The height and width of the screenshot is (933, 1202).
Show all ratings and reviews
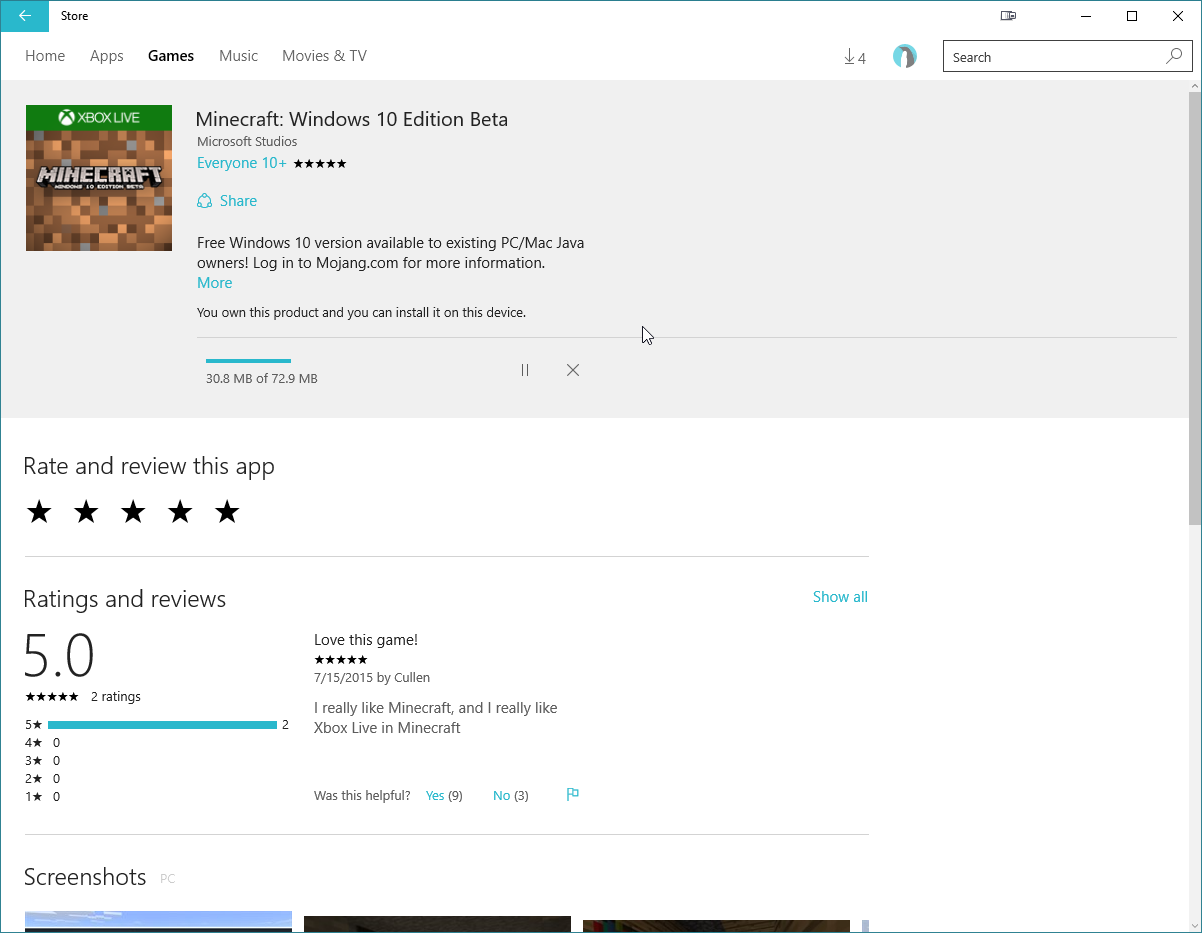click(x=840, y=597)
